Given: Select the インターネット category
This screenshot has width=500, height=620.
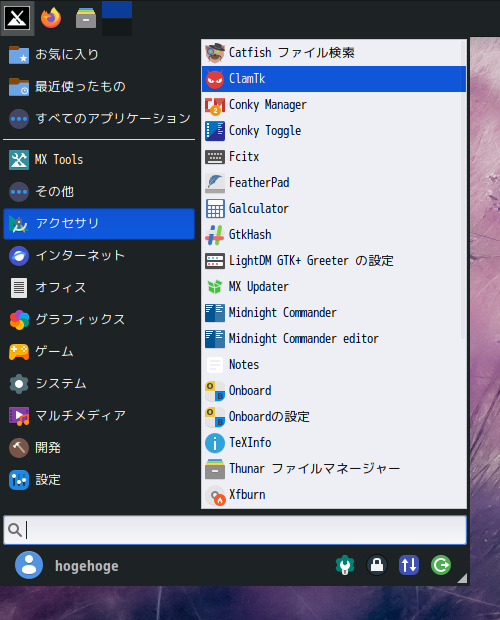Looking at the screenshot, I should (99, 256).
